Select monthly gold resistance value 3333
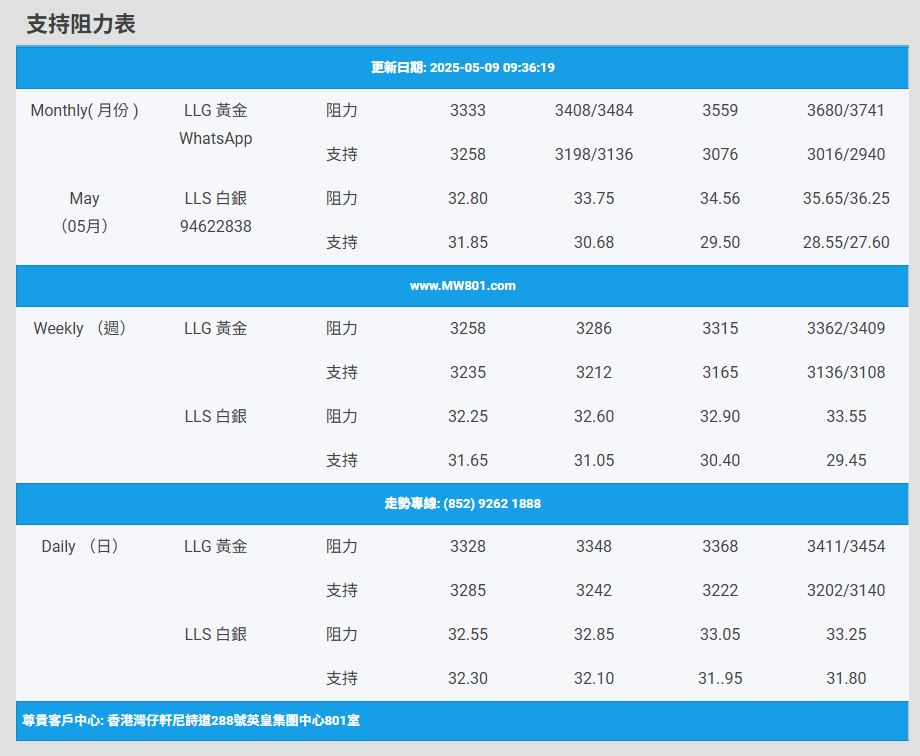 [468, 110]
